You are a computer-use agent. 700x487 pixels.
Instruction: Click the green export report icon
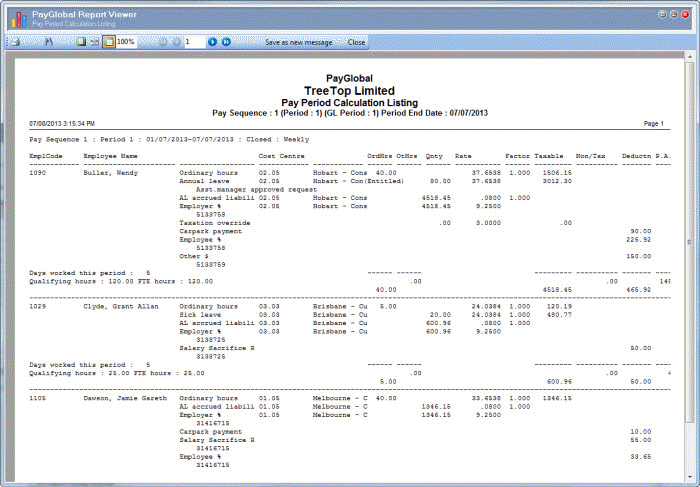(x=81, y=42)
